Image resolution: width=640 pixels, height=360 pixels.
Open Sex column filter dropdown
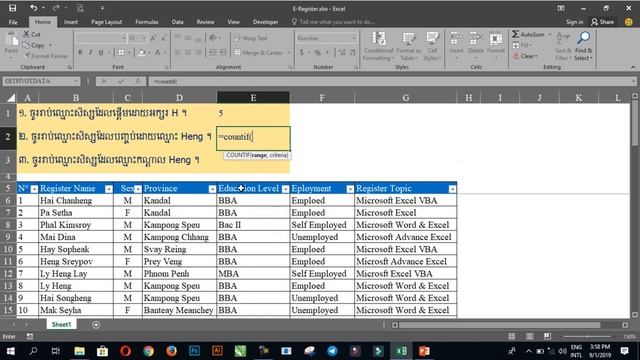click(138, 189)
